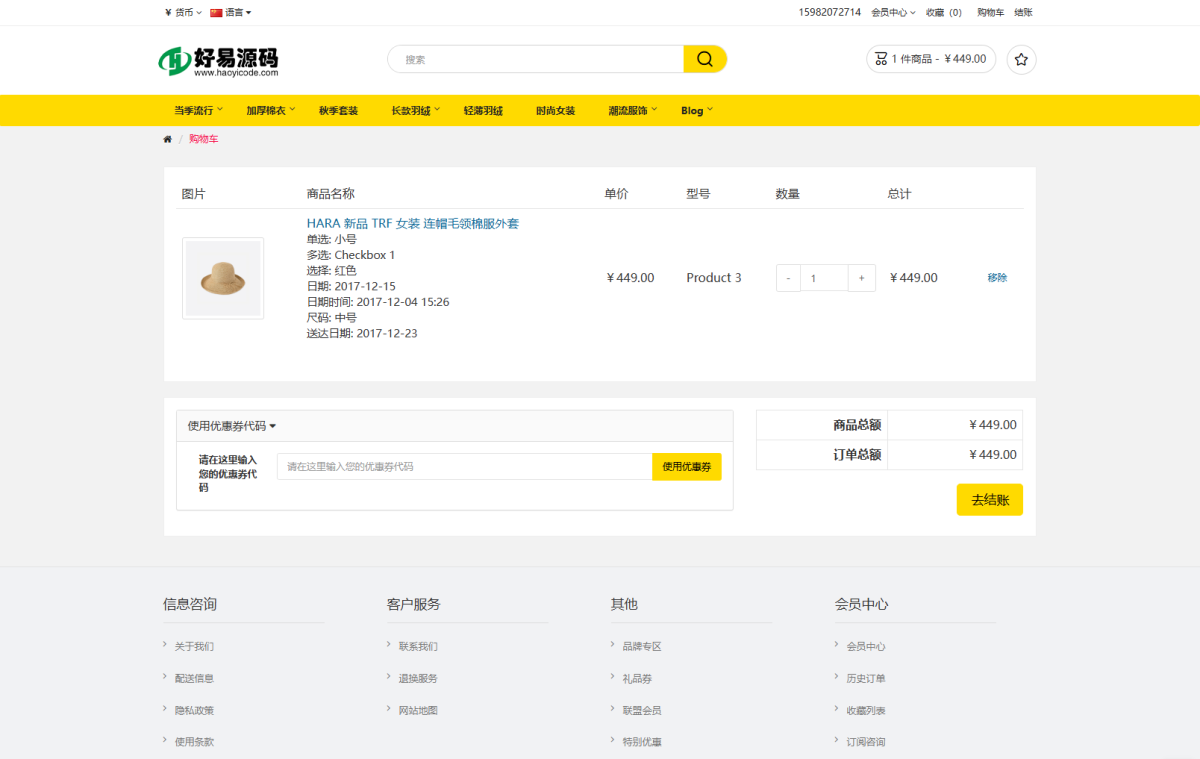Open 礼品券 footer link
This screenshot has width=1200, height=759.
pyautogui.click(x=637, y=678)
